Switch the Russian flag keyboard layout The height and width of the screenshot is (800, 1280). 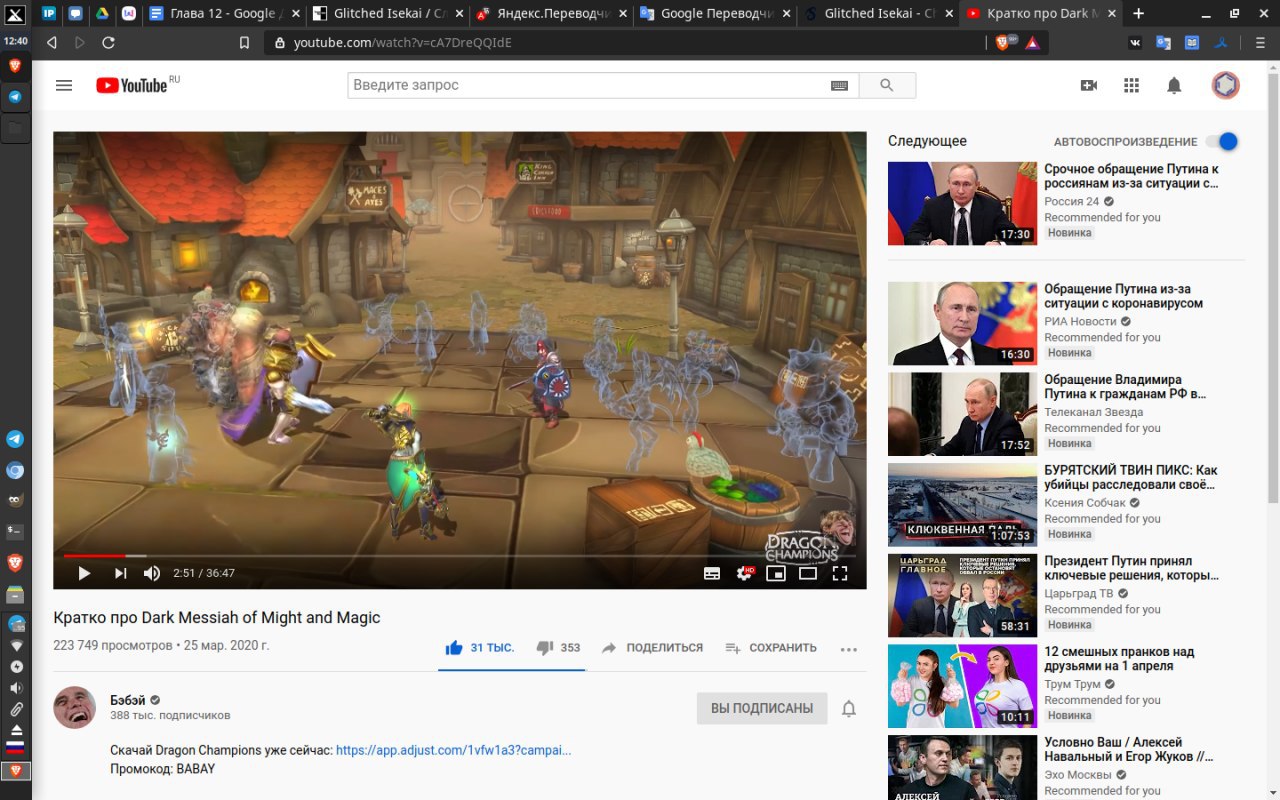15,748
